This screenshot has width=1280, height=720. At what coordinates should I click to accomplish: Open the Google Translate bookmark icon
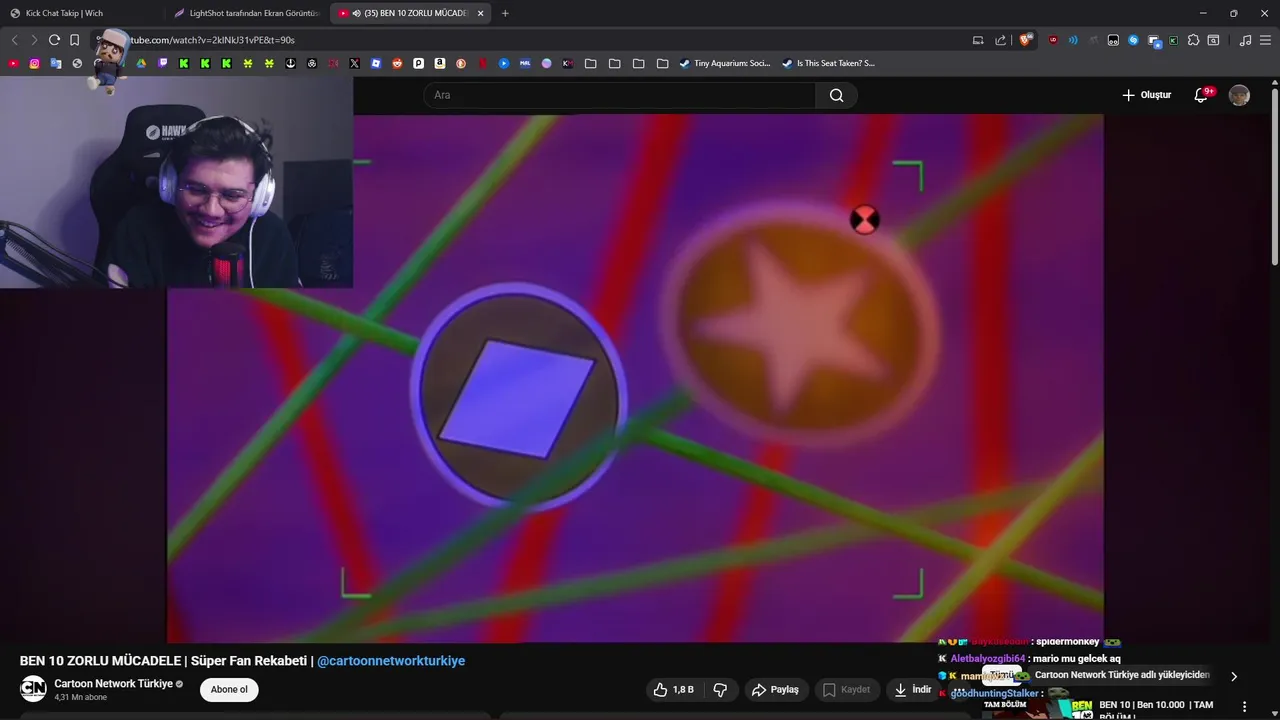pos(56,63)
